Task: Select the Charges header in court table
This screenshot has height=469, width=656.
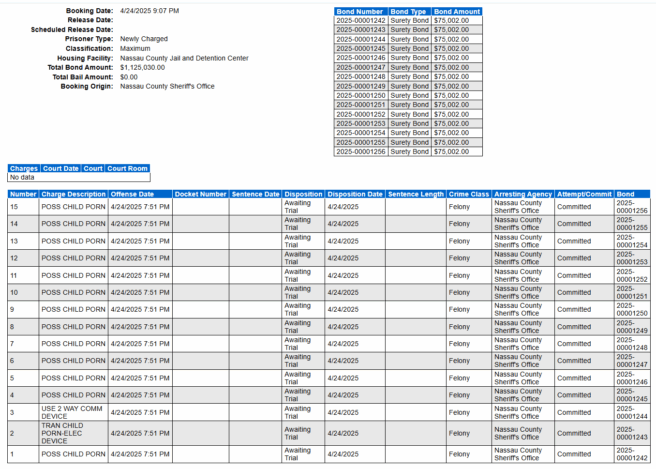Action: 23,169
